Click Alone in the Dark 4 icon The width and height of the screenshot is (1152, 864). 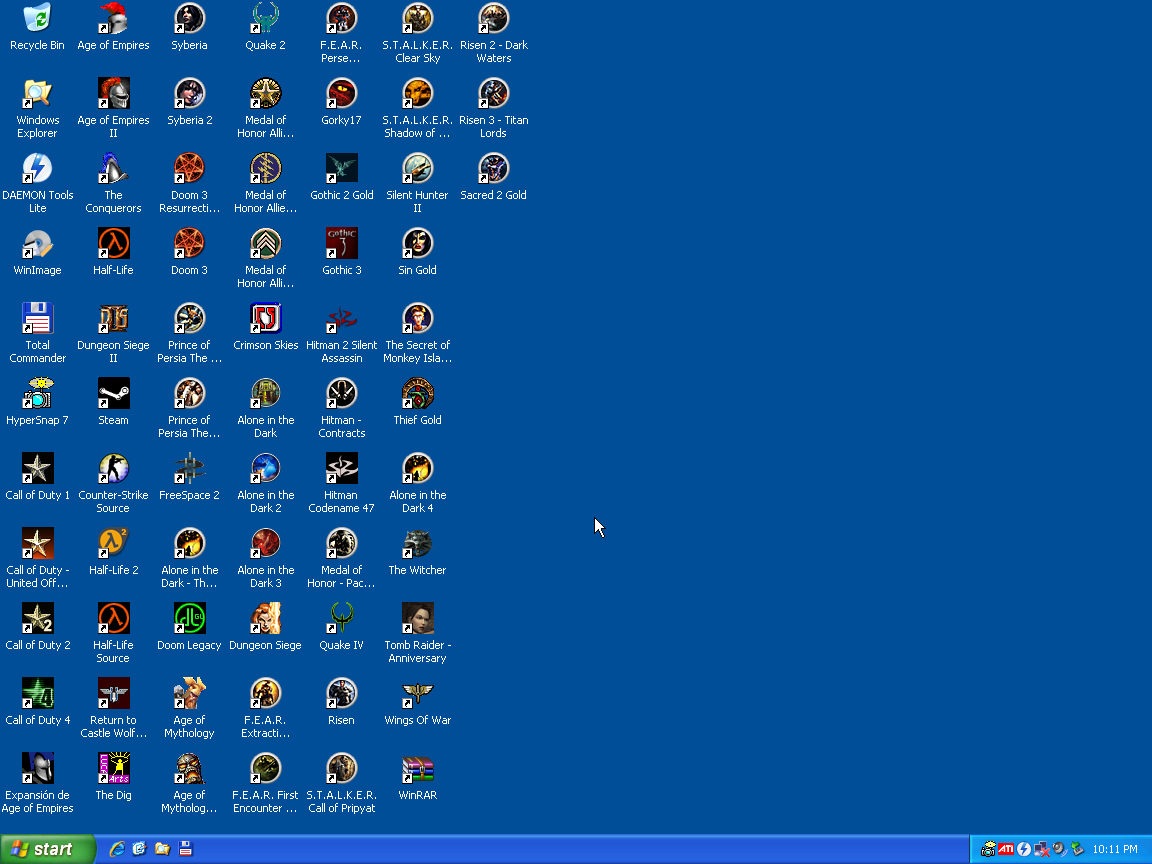[x=417, y=469]
